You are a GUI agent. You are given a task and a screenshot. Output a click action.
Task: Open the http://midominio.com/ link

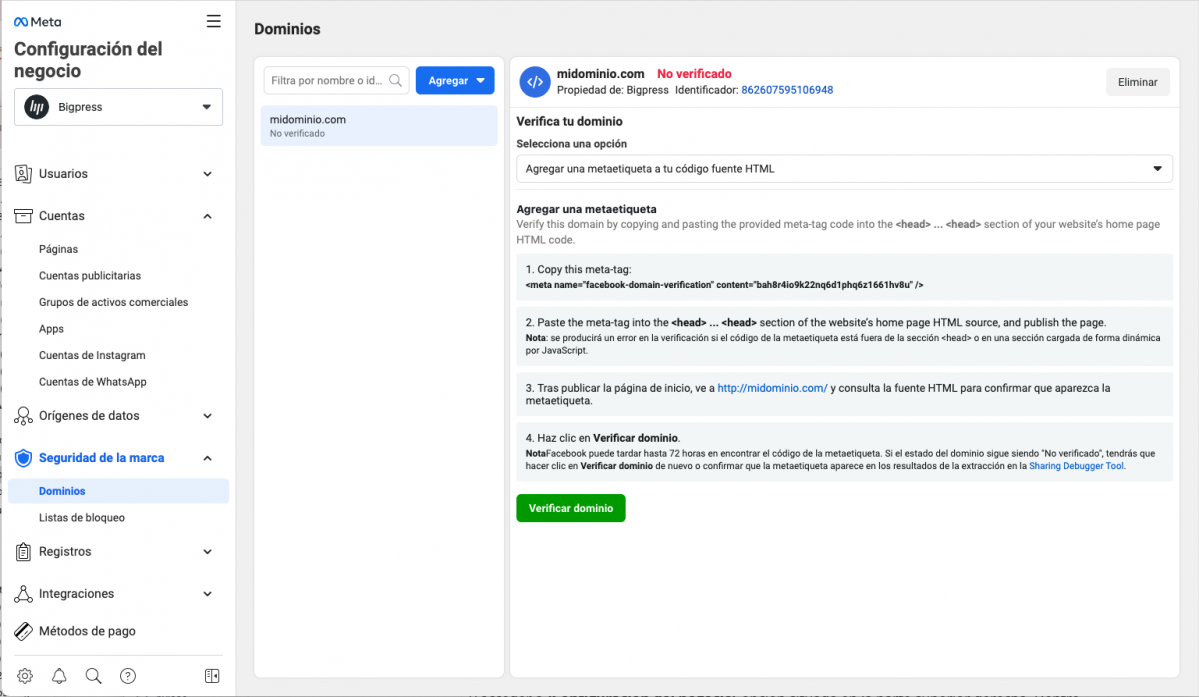click(x=772, y=388)
